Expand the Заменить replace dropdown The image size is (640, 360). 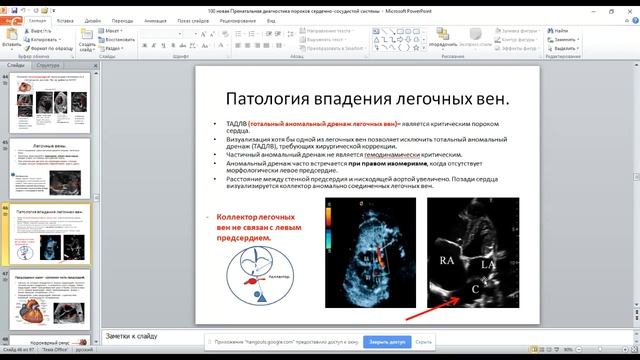tap(578, 40)
